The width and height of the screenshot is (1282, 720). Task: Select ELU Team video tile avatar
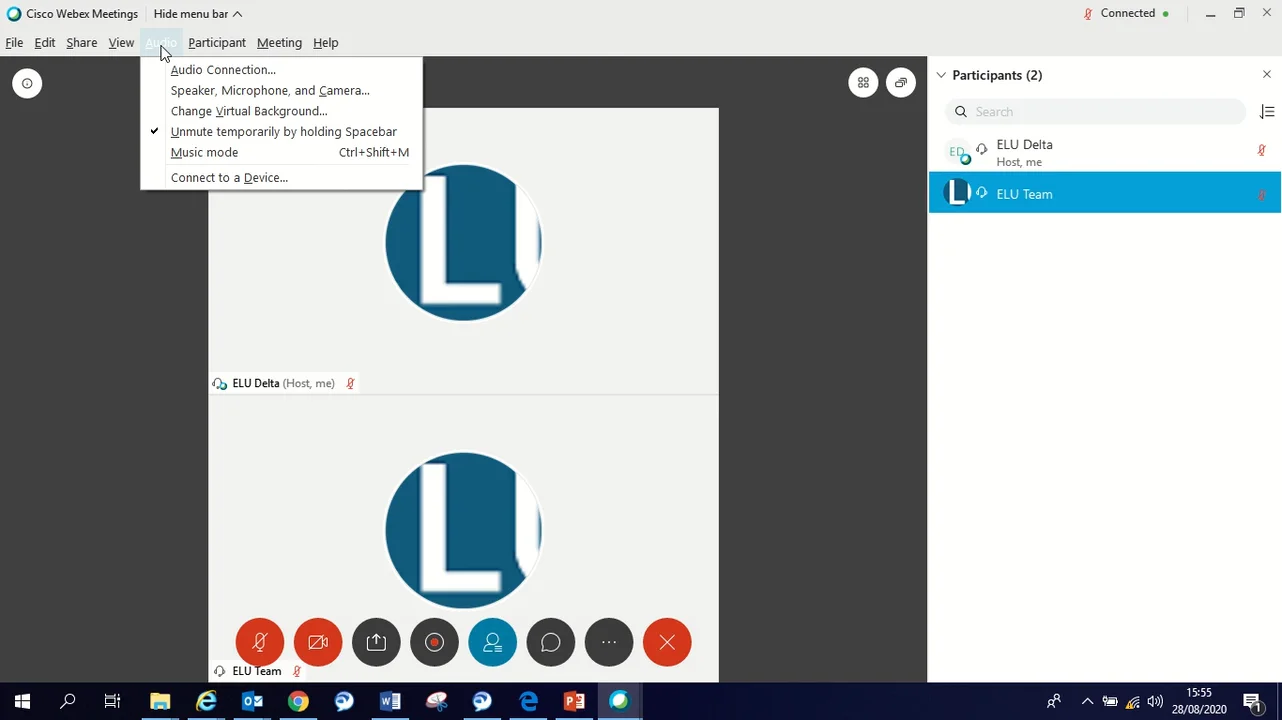click(463, 530)
